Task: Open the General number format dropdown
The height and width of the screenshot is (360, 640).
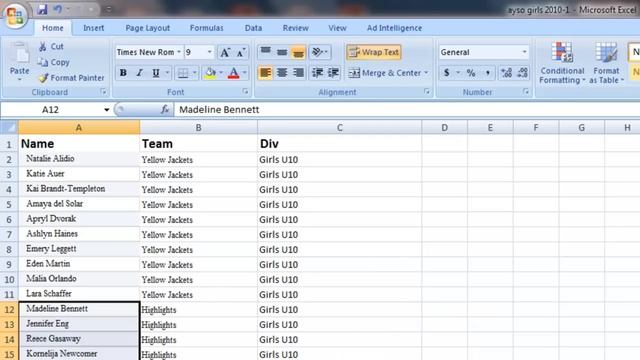Action: point(524,52)
